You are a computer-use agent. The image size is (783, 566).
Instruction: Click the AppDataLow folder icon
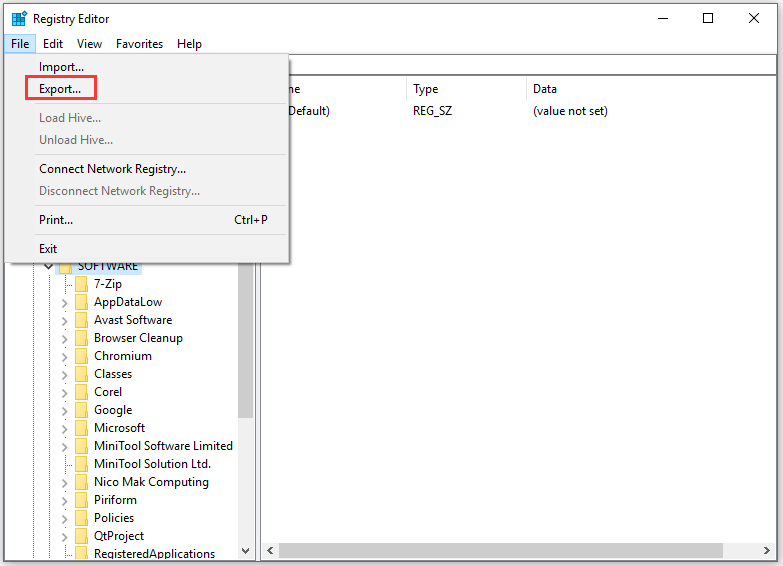tap(81, 302)
